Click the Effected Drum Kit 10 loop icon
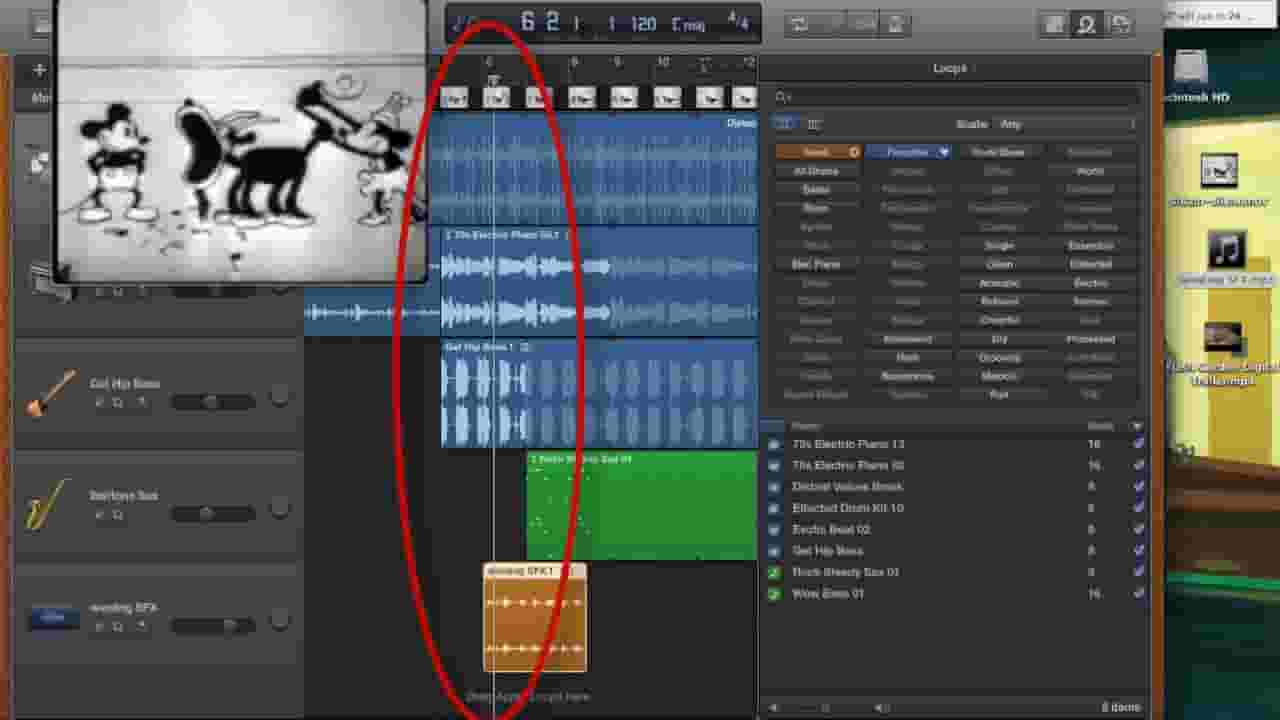This screenshot has width=1280, height=720. tap(773, 508)
